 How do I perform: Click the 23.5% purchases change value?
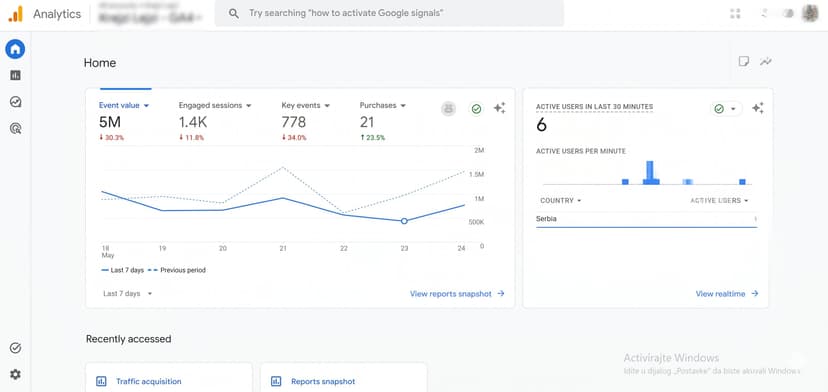click(372, 138)
